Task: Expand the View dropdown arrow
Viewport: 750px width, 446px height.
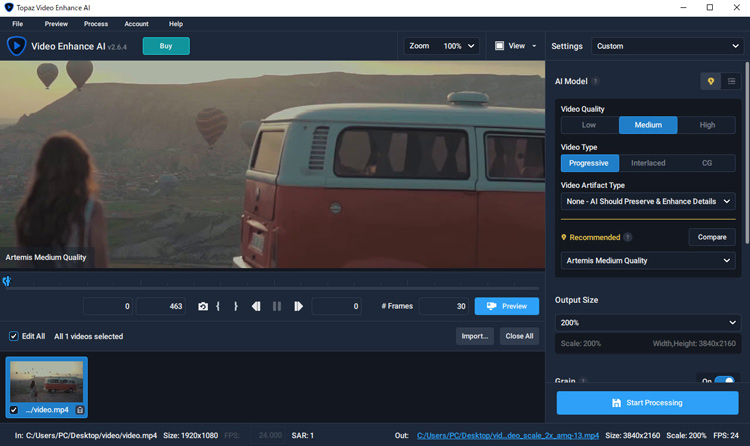Action: tap(534, 46)
